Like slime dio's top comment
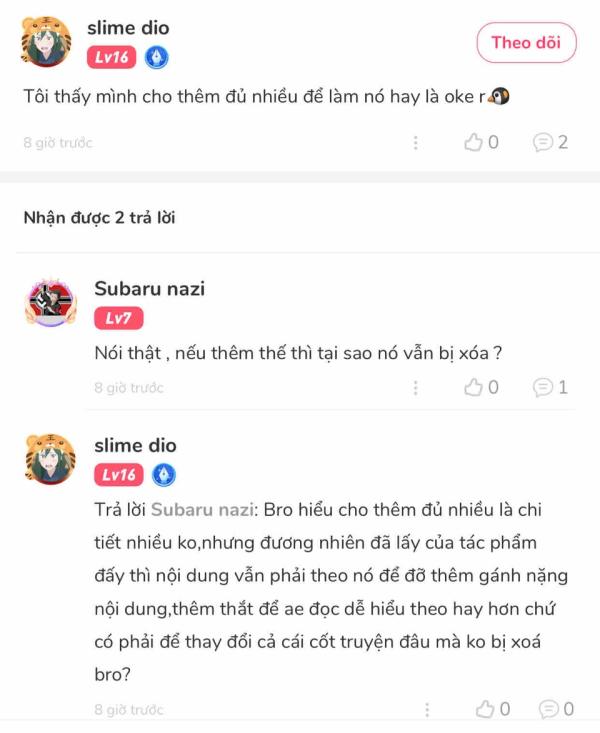Screen dimensions: 600x733 [x=481, y=142]
